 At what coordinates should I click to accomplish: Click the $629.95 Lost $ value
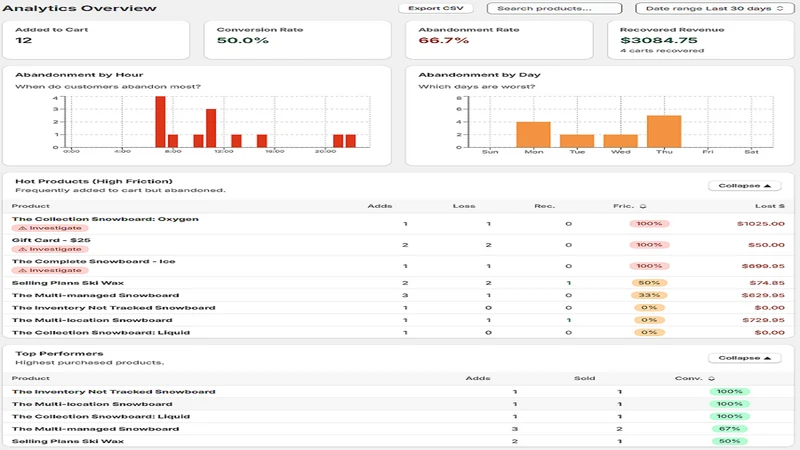(763, 295)
